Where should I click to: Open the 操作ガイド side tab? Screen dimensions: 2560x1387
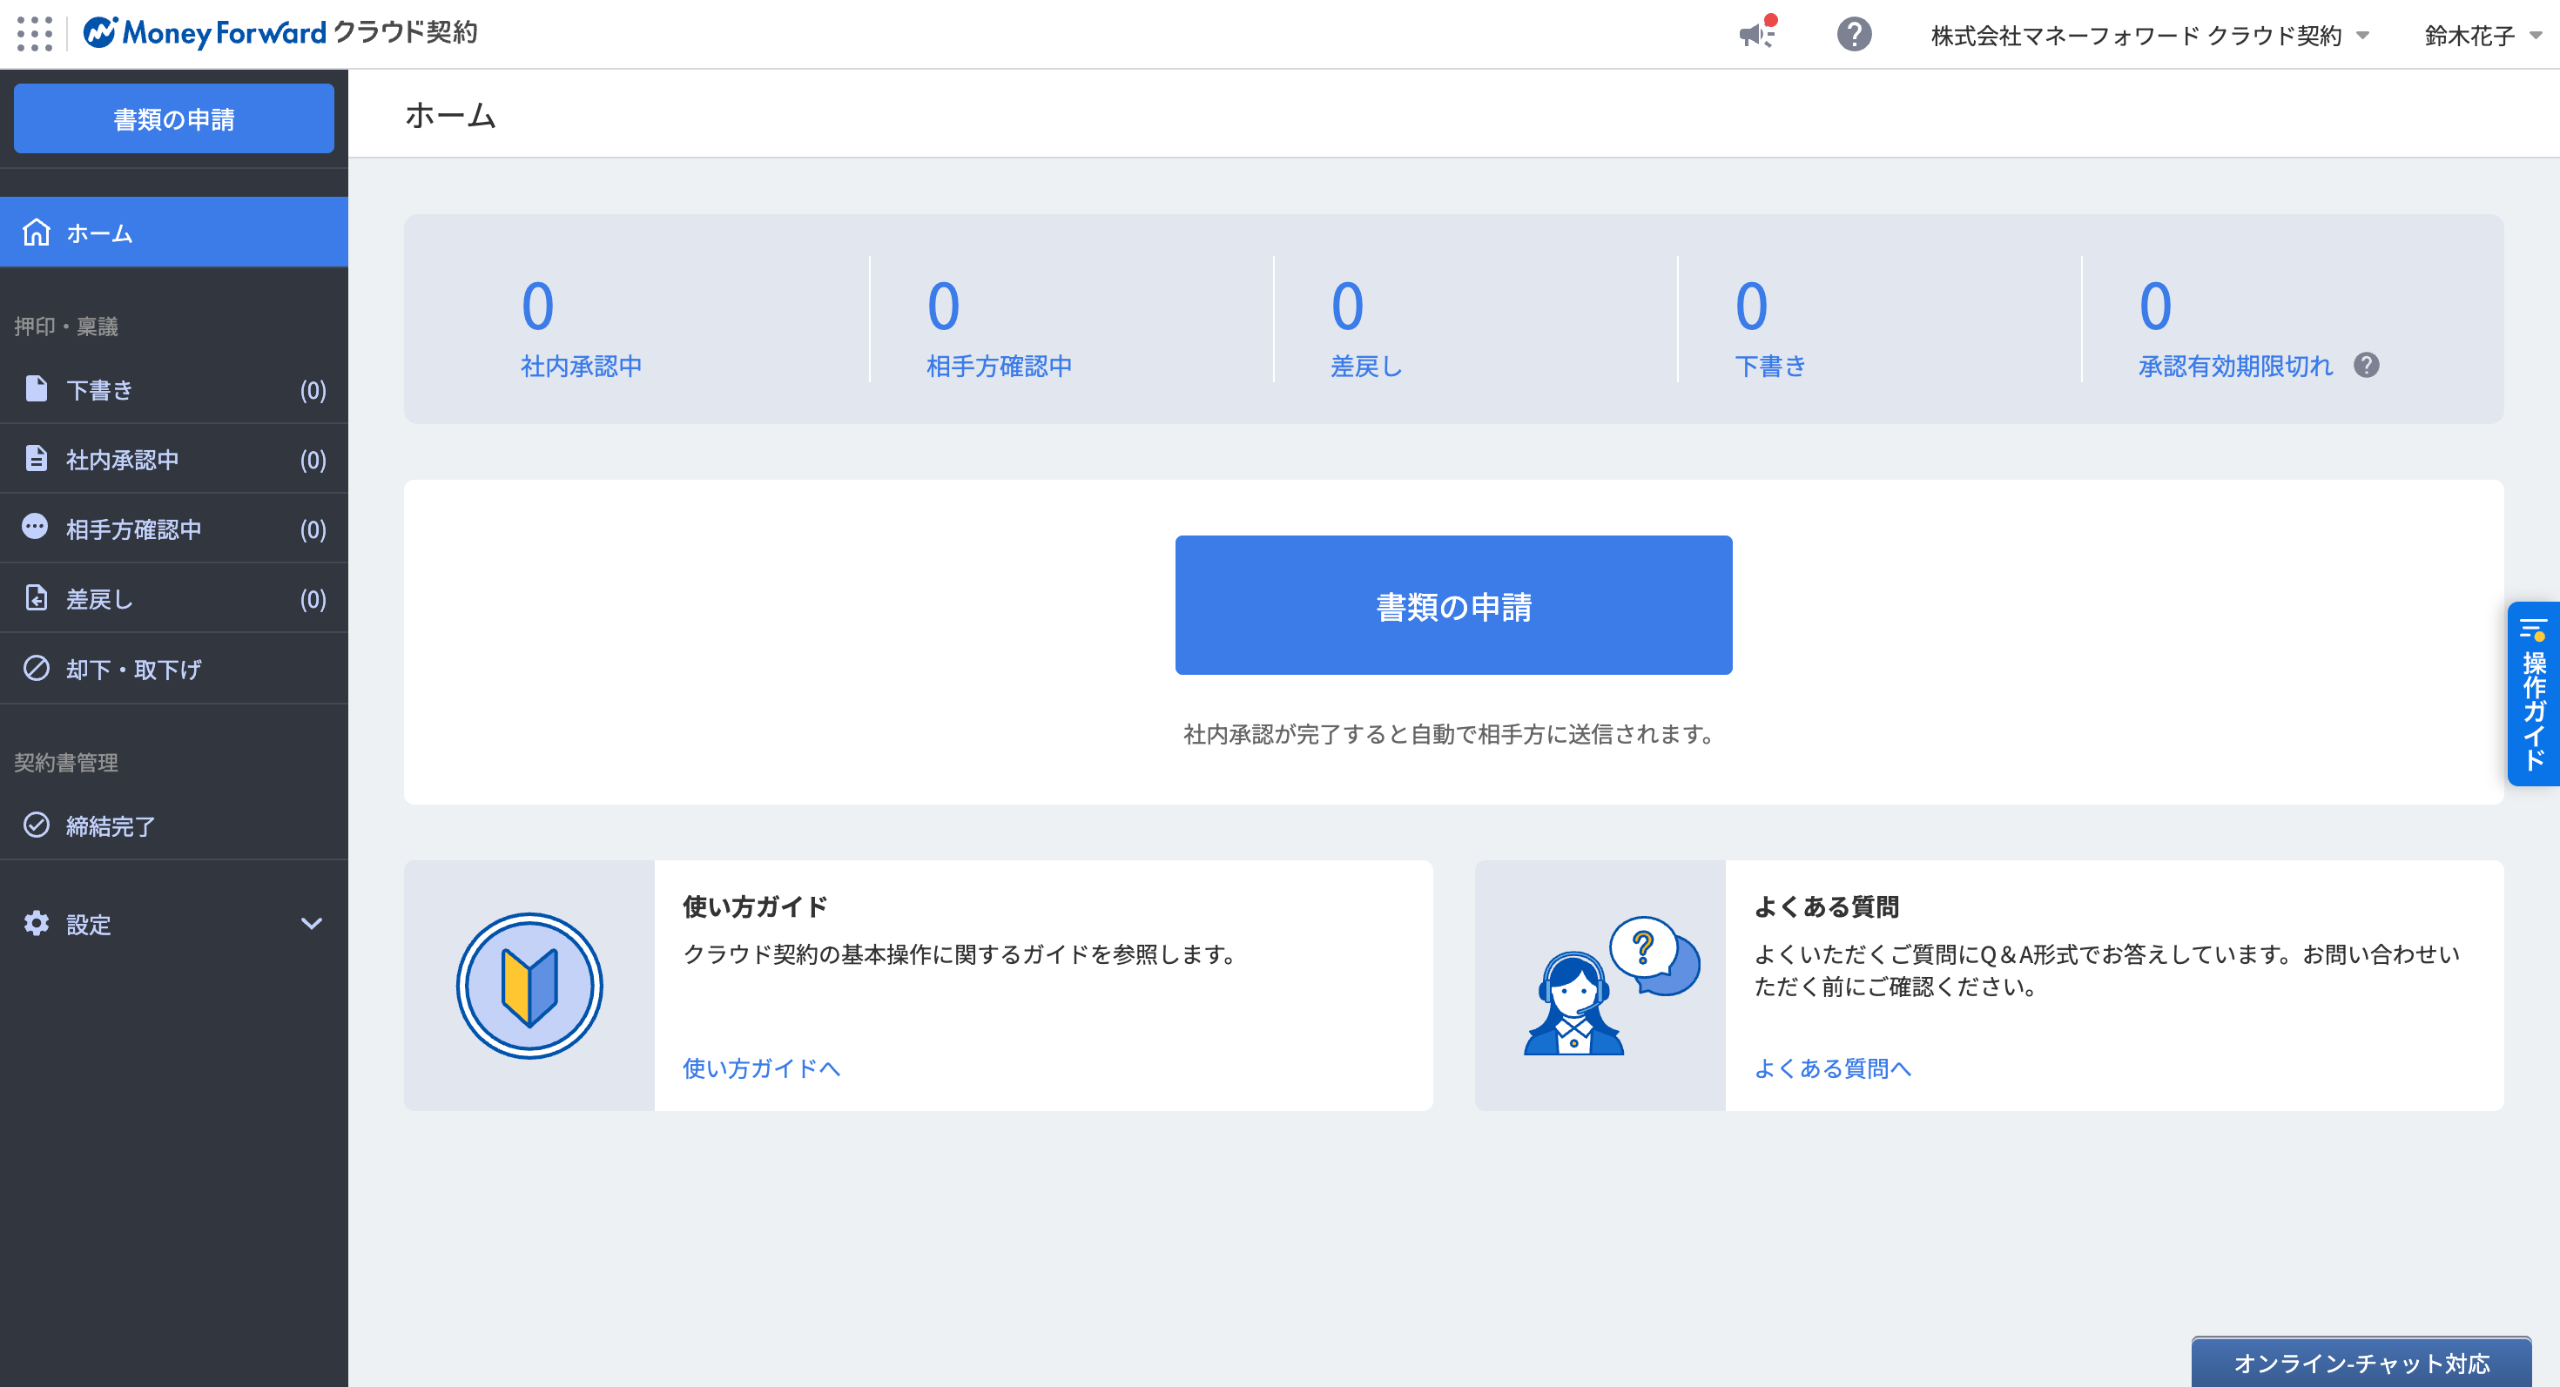tap(2534, 694)
